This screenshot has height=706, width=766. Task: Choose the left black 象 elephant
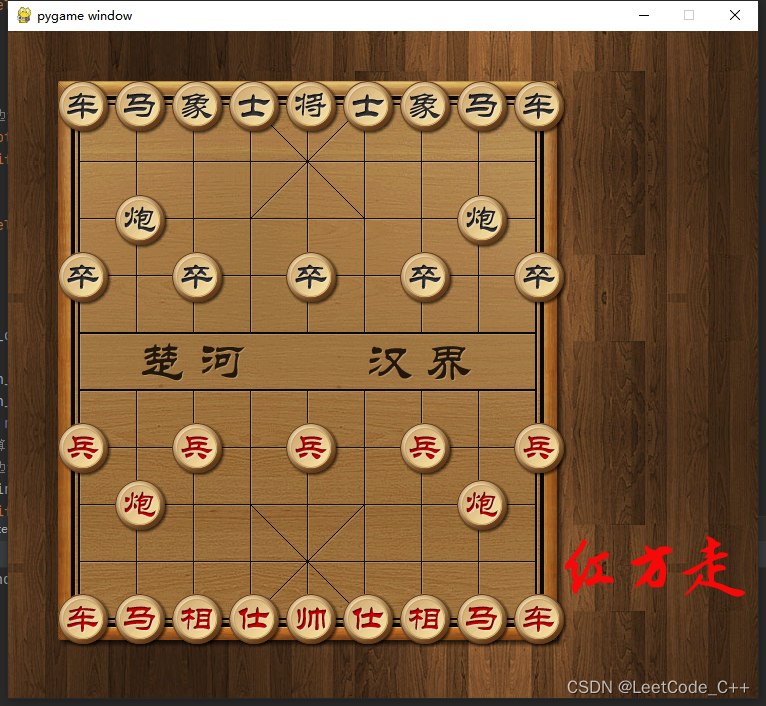coord(197,106)
